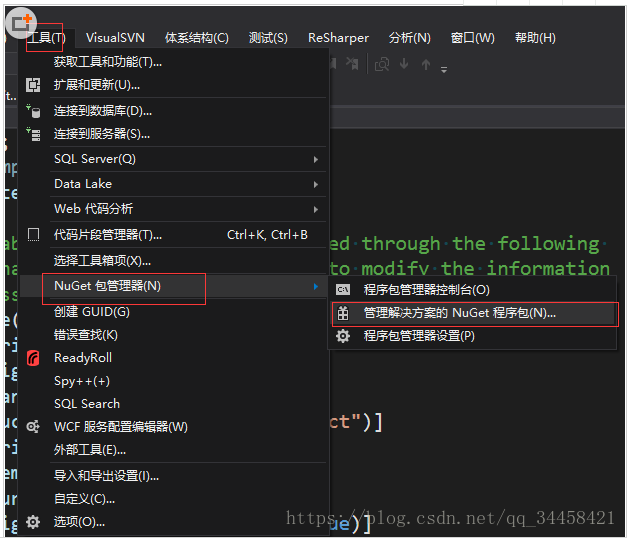Select 连接到服务器(S)... entry
The image size is (627, 538).
coord(102,134)
